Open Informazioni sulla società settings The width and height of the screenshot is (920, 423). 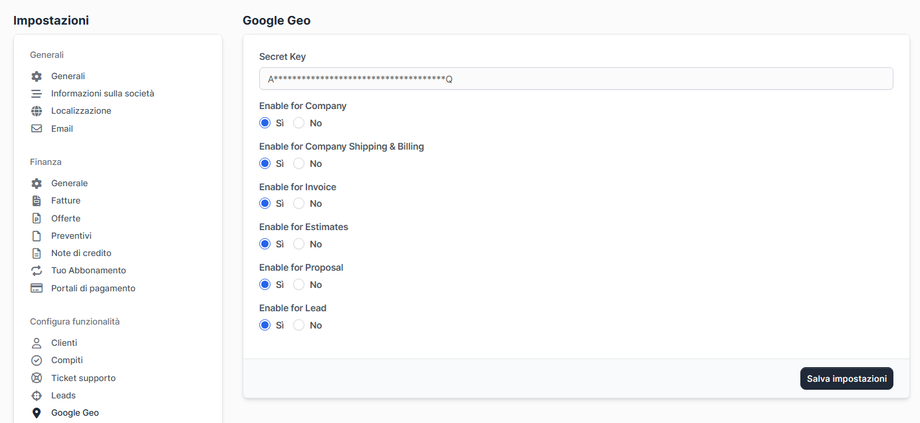point(102,94)
